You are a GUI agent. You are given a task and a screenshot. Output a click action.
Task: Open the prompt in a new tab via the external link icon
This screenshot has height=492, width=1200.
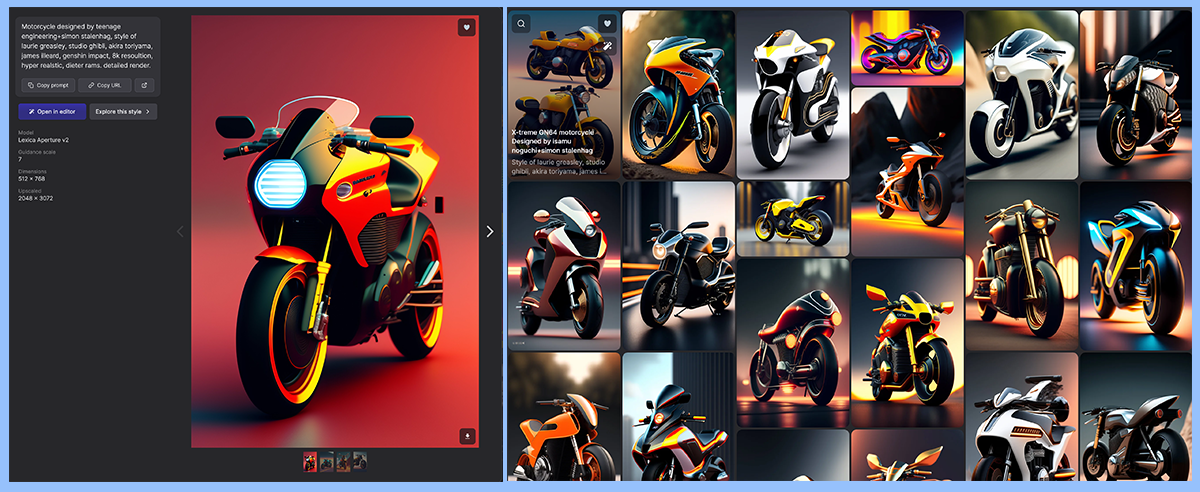(145, 85)
